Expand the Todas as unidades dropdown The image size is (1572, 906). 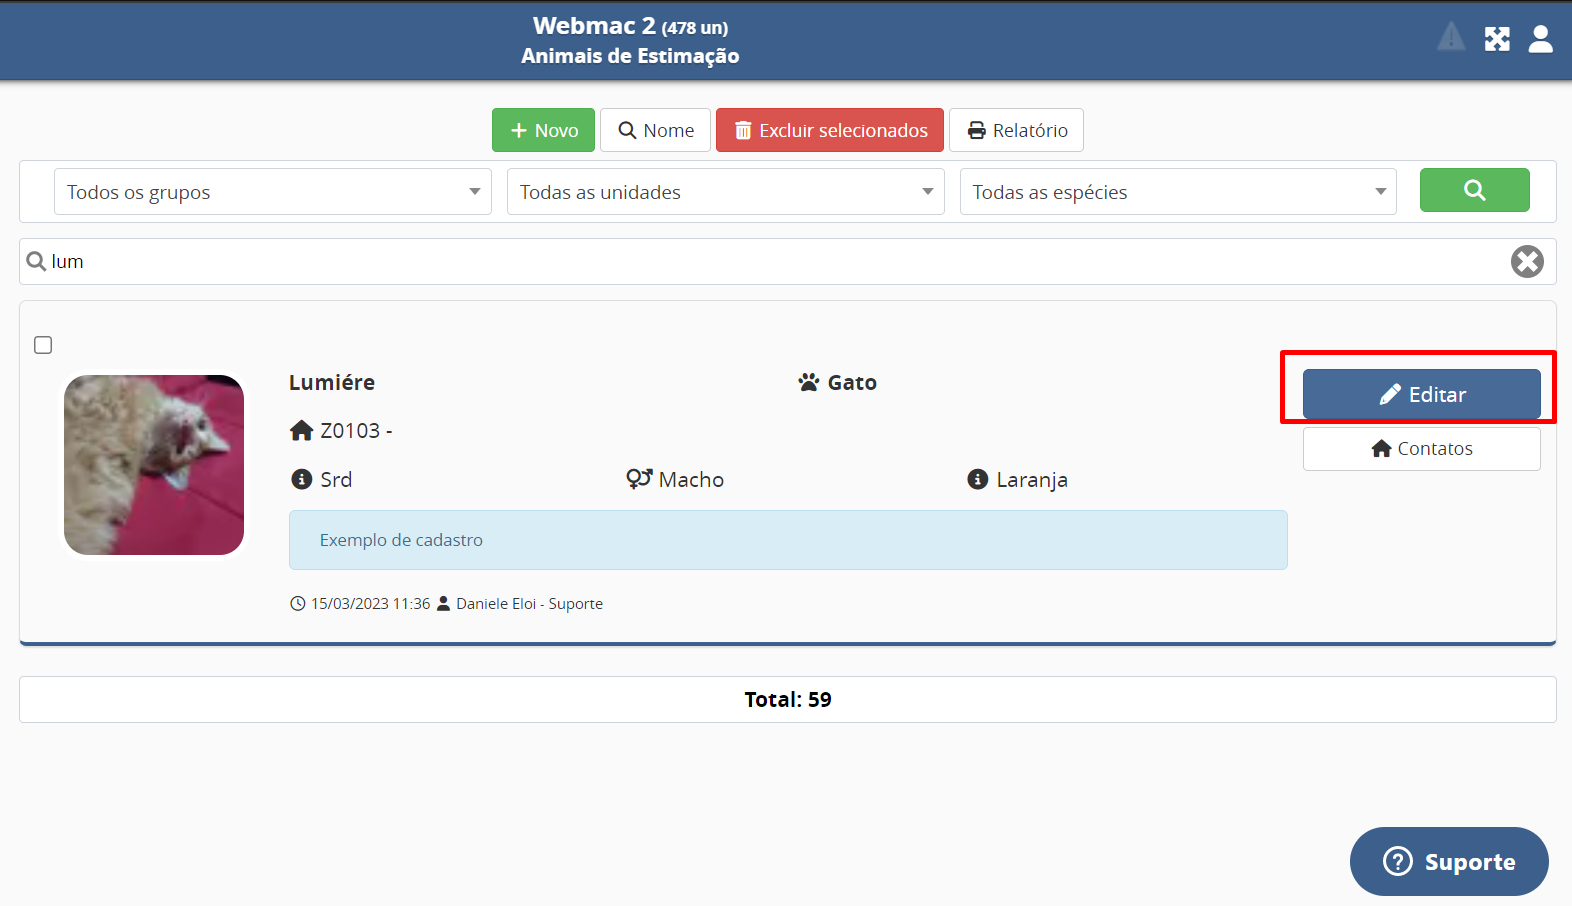pyautogui.click(x=725, y=192)
